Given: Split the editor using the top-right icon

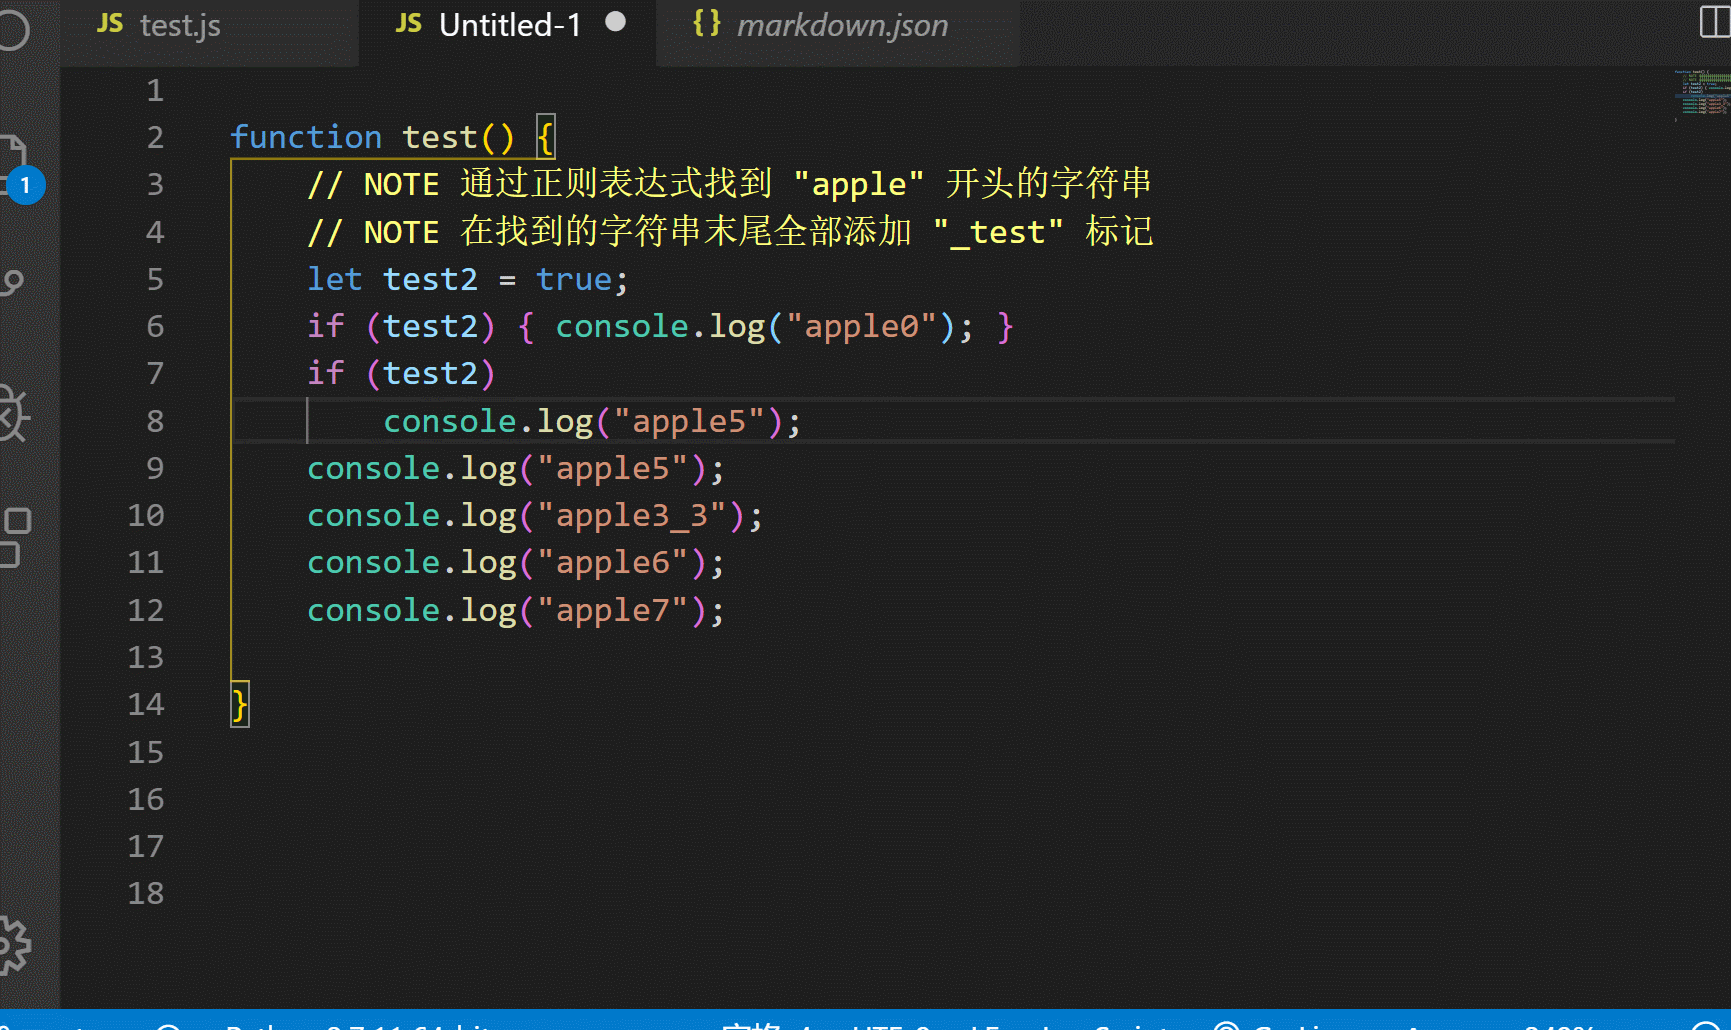Looking at the screenshot, I should point(1712,22).
